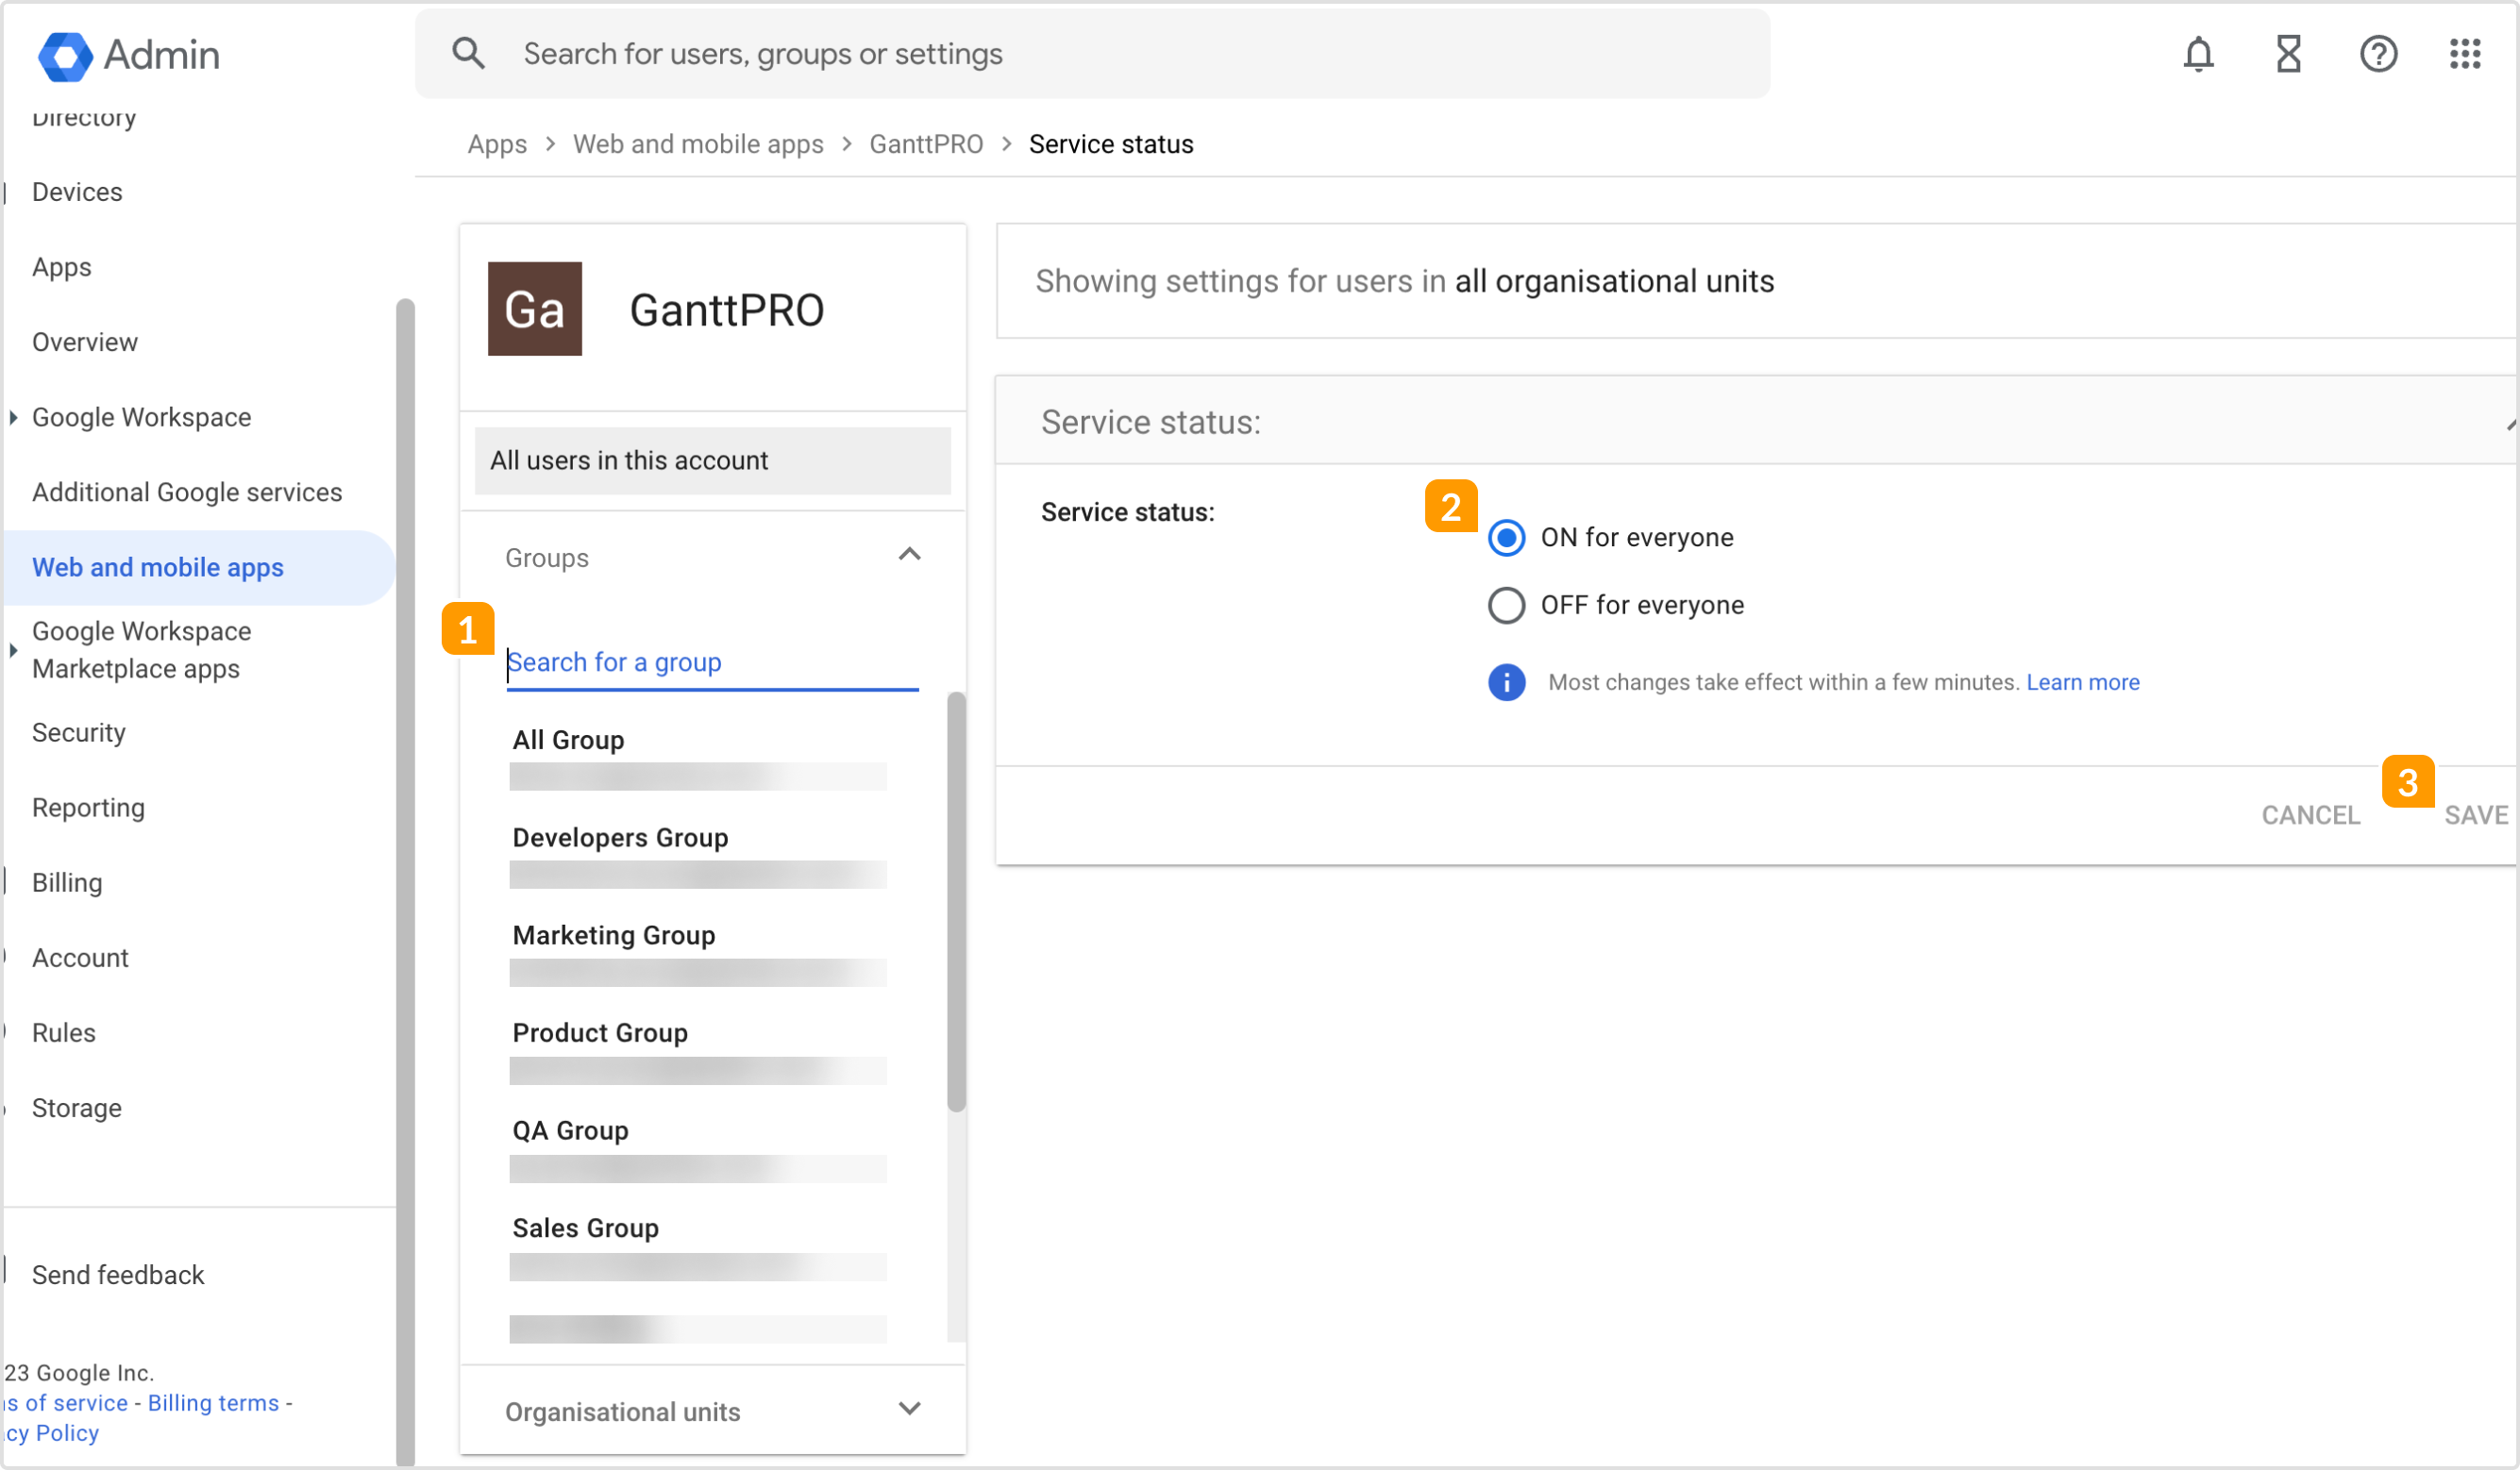Click the GanttPRO app icon
Image resolution: width=2520 pixels, height=1470 pixels.
click(x=535, y=309)
